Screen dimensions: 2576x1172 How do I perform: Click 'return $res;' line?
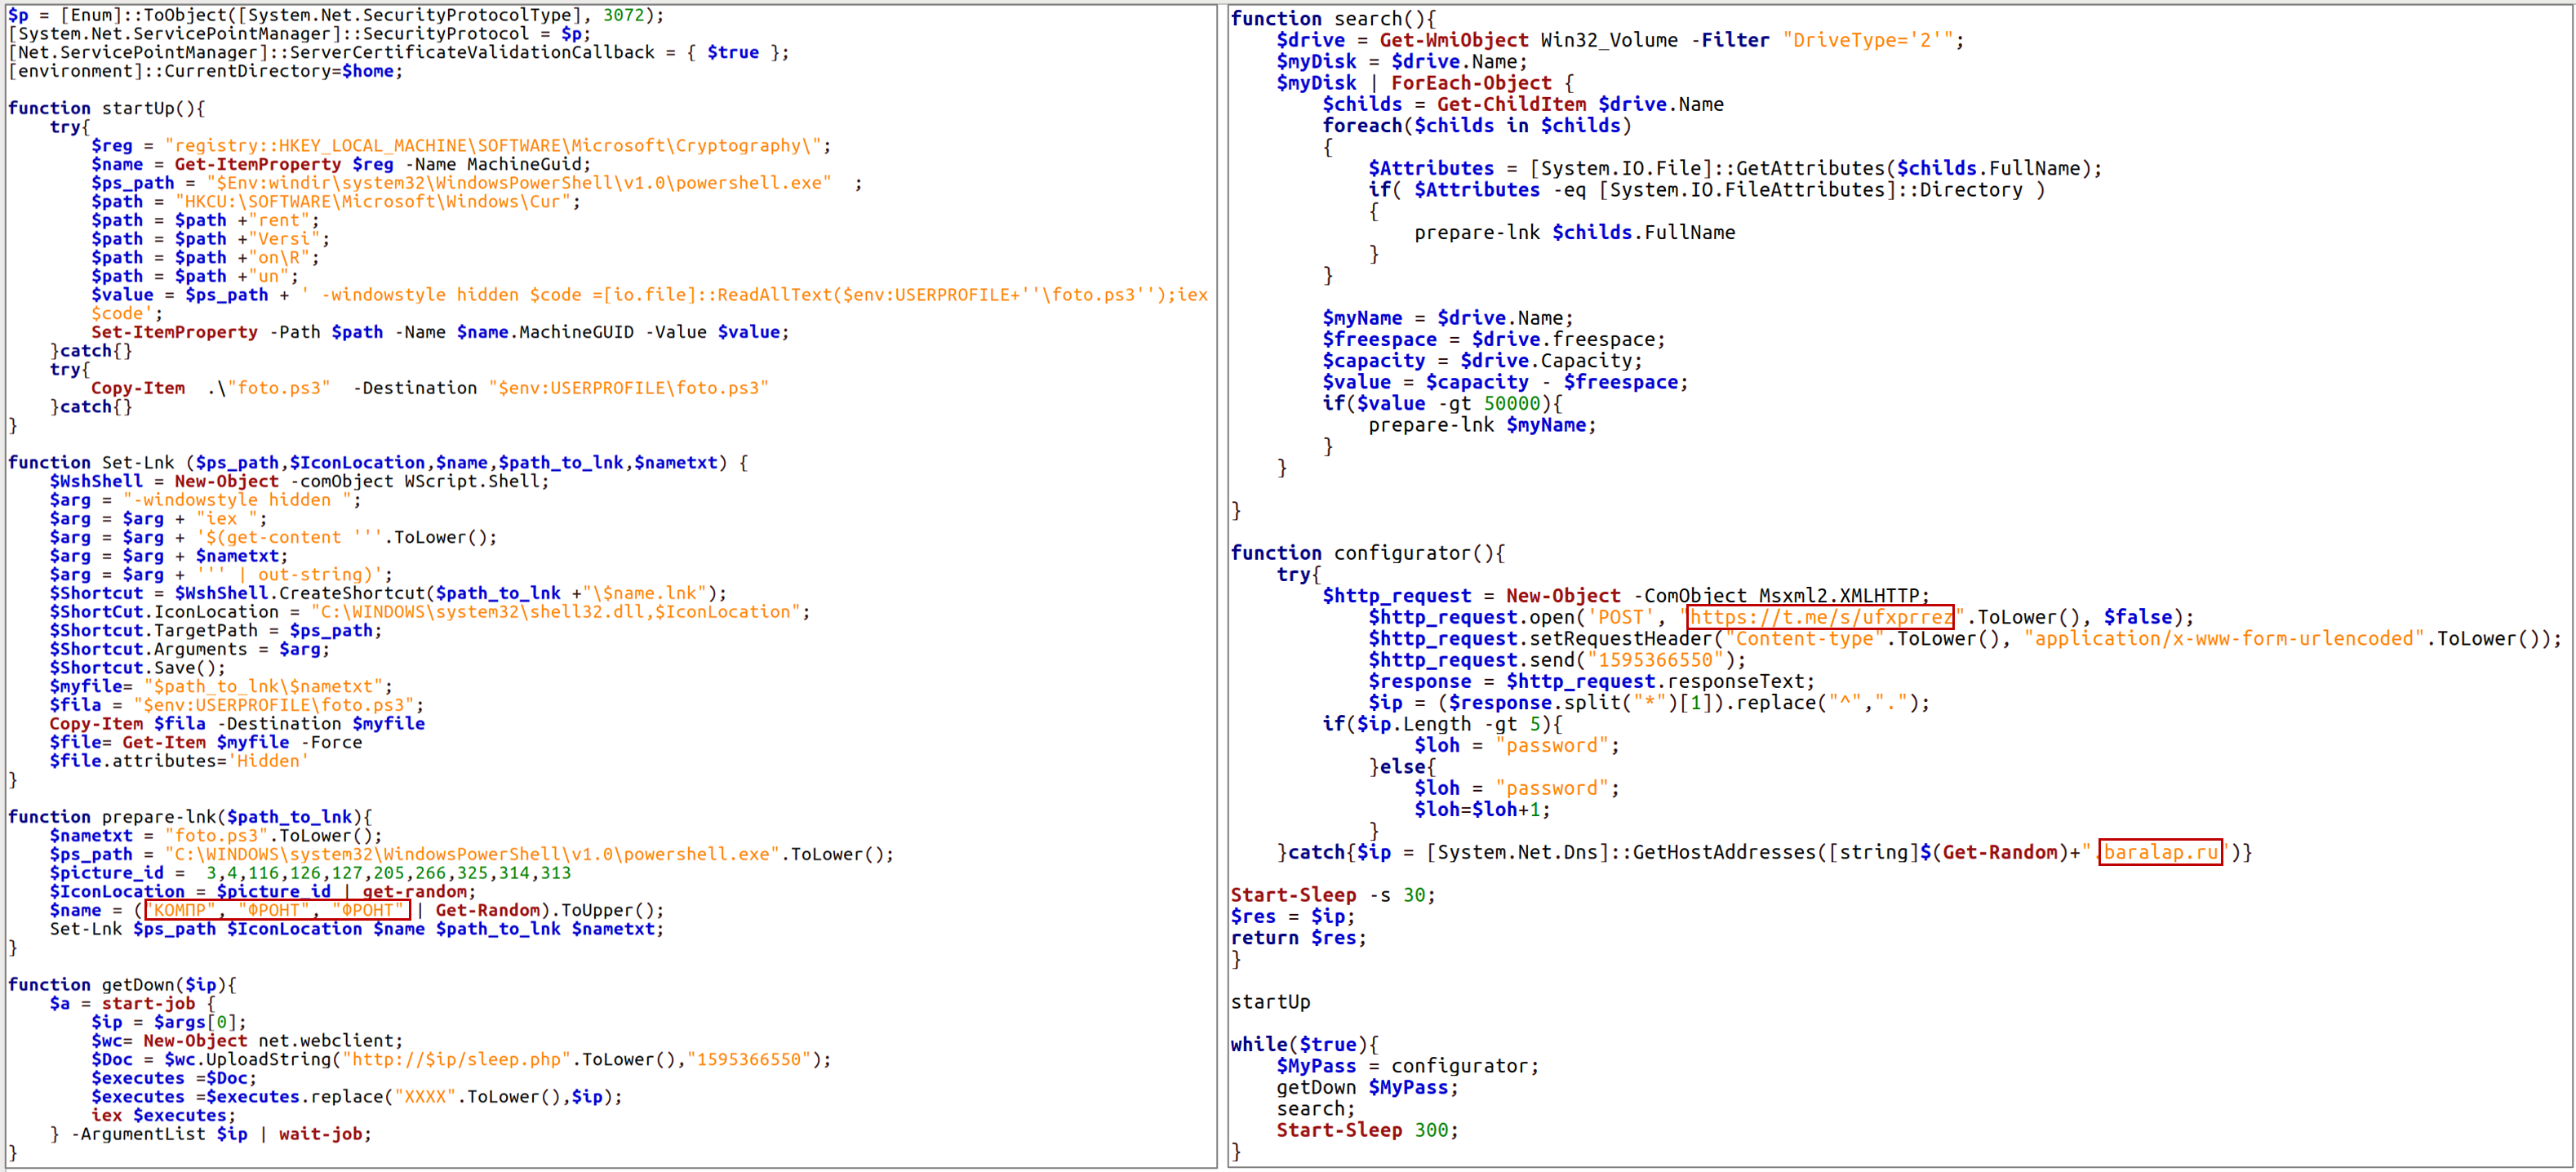(1298, 938)
